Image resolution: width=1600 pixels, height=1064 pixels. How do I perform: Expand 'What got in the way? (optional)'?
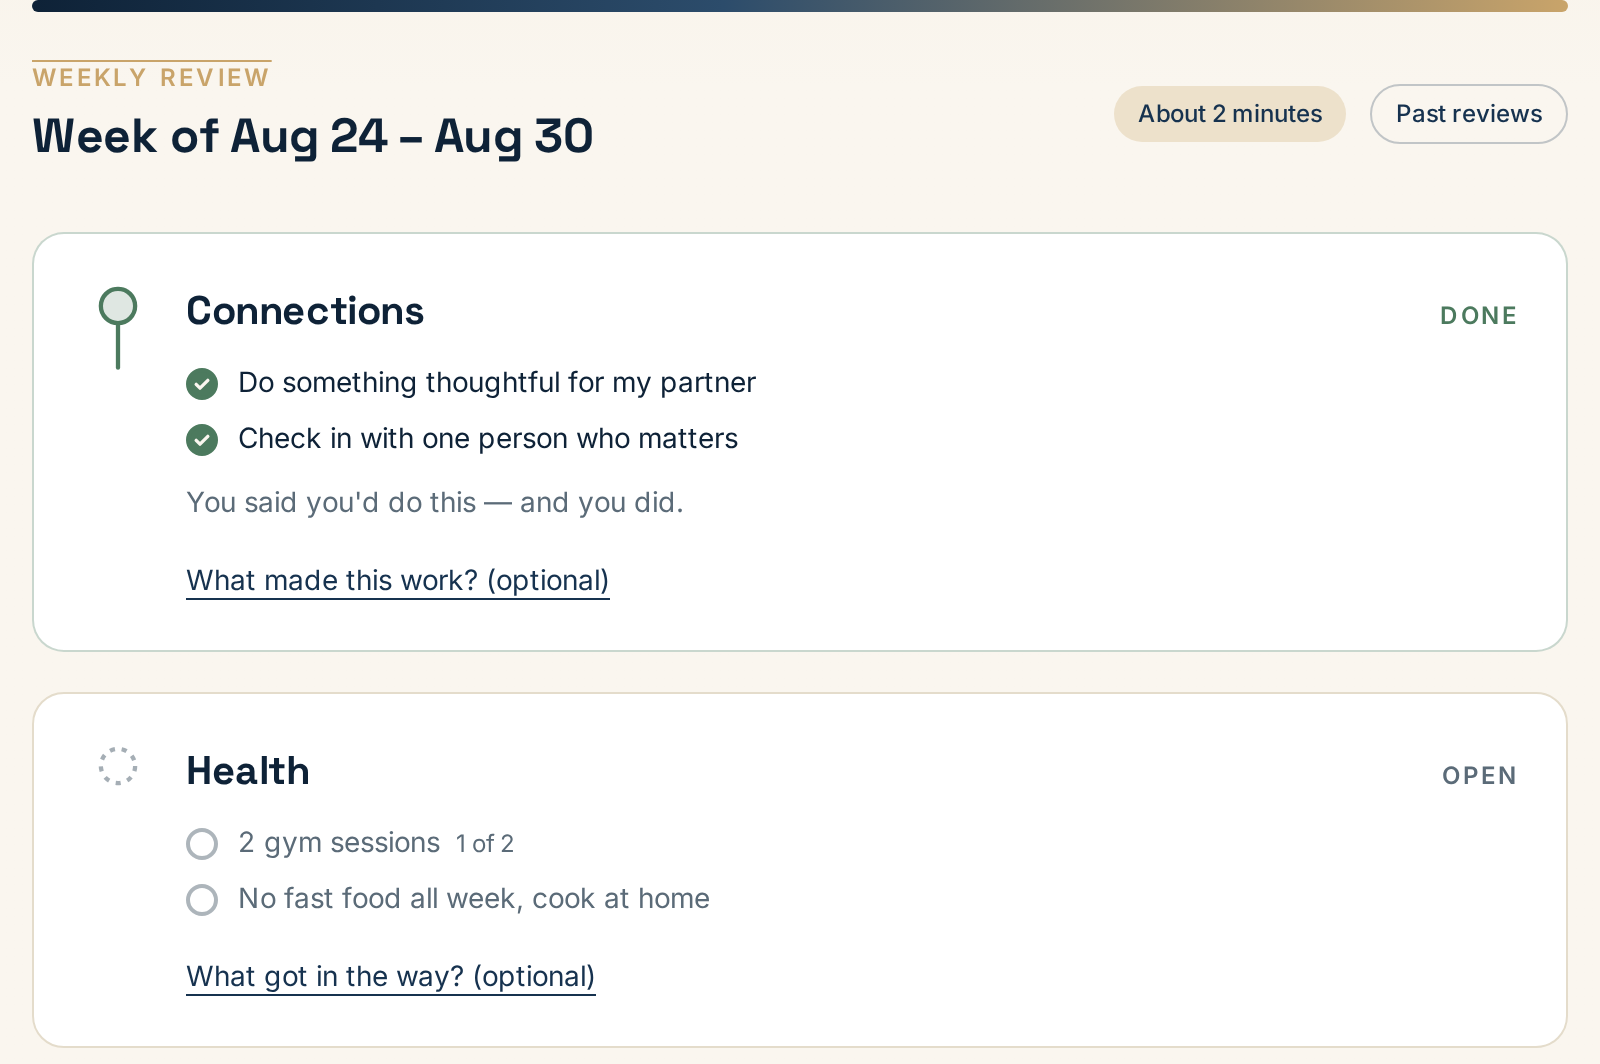click(x=391, y=977)
